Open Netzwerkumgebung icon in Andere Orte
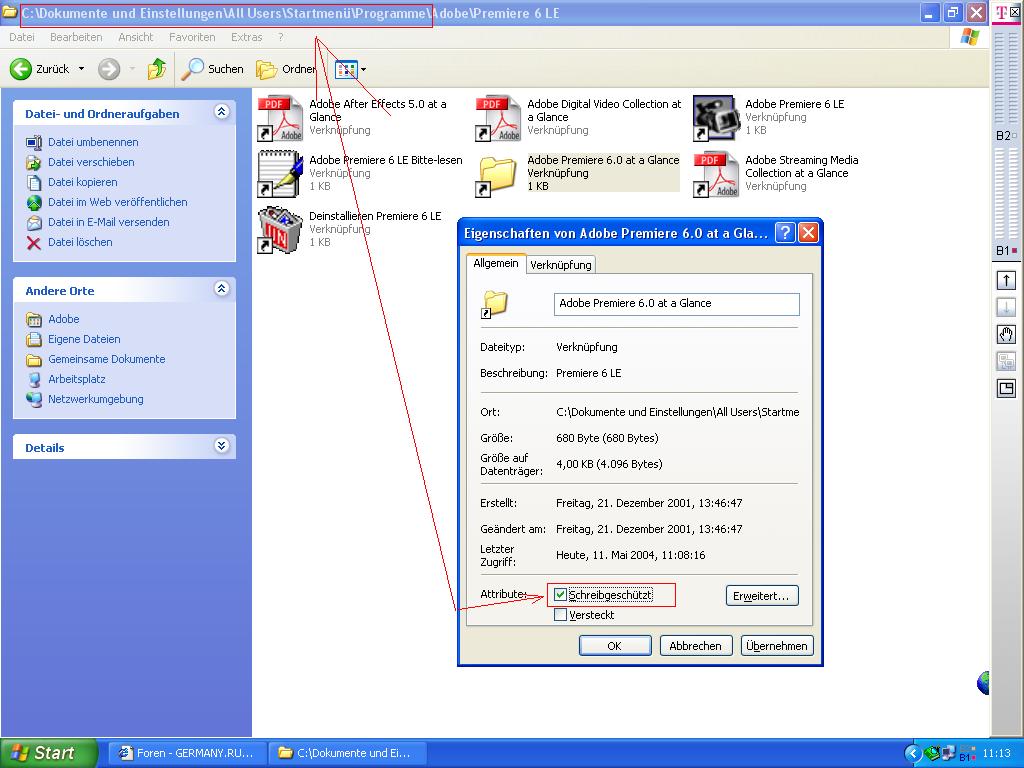Viewport: 1024px width, 768px height. 34,399
